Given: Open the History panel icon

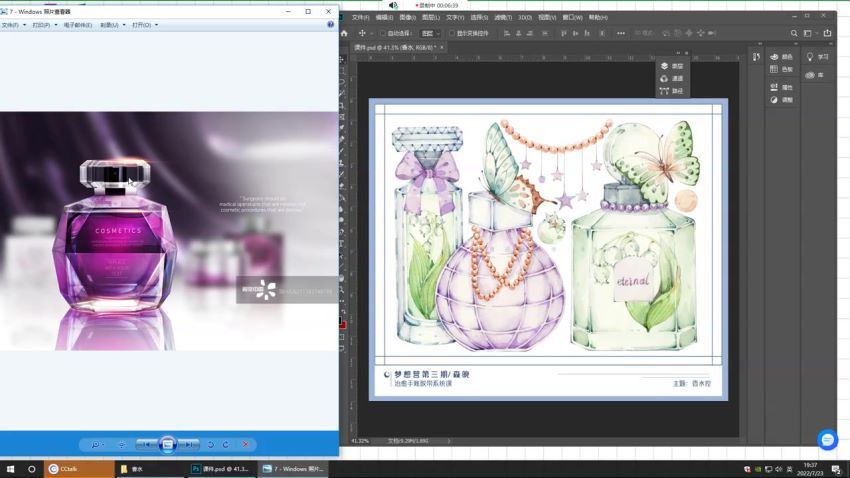Looking at the screenshot, I should point(756,57).
